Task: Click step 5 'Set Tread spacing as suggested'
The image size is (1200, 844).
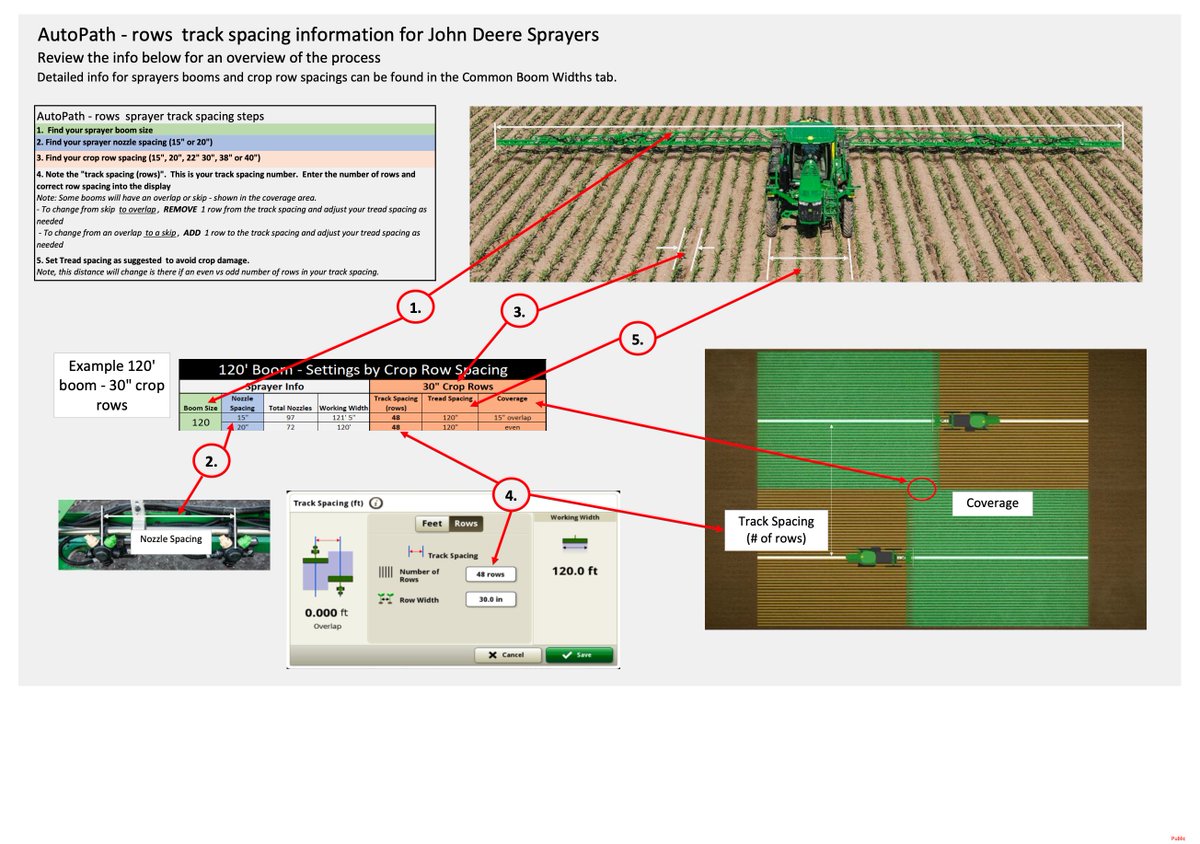Action: [x=143, y=260]
